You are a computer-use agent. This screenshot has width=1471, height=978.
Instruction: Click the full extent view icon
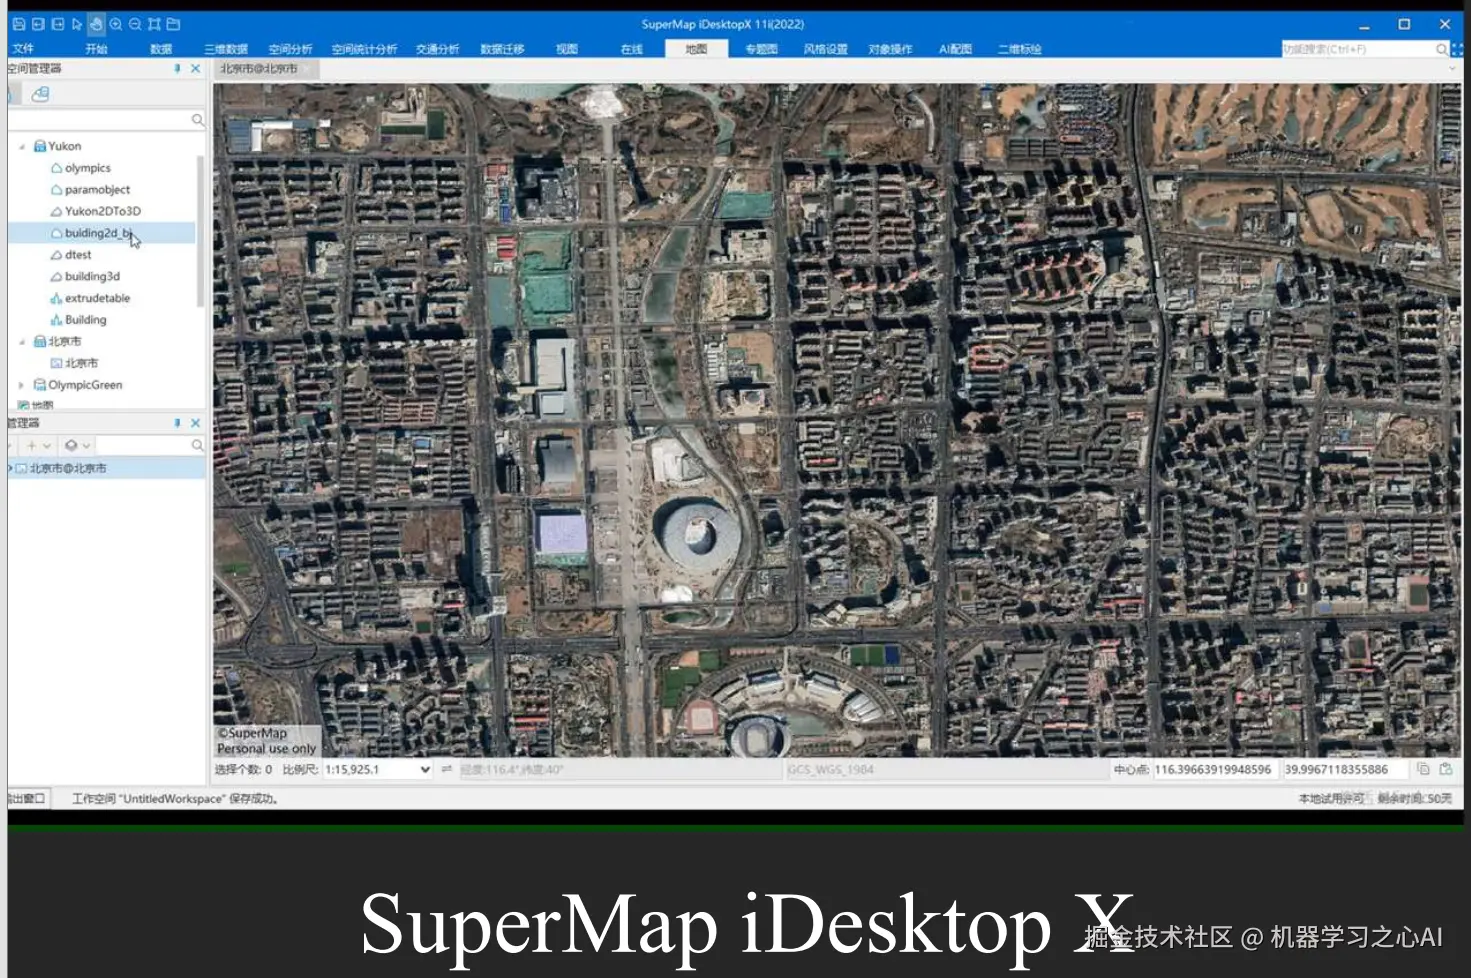(x=154, y=24)
